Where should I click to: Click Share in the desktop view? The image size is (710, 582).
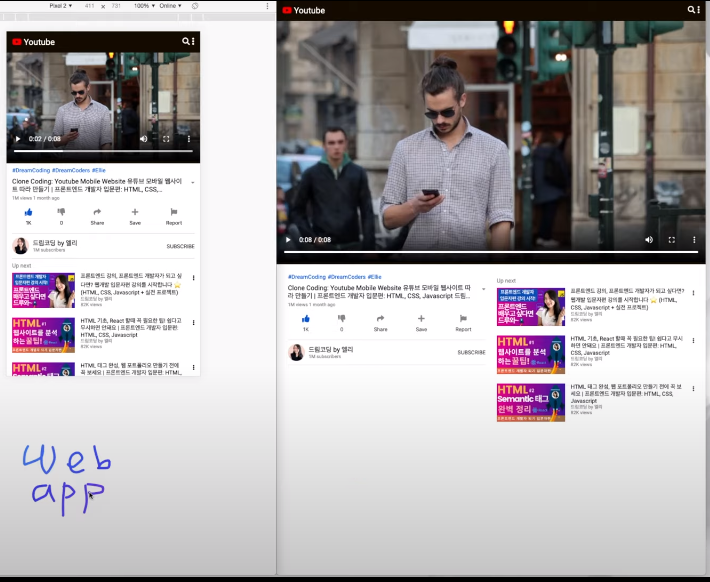point(380,323)
